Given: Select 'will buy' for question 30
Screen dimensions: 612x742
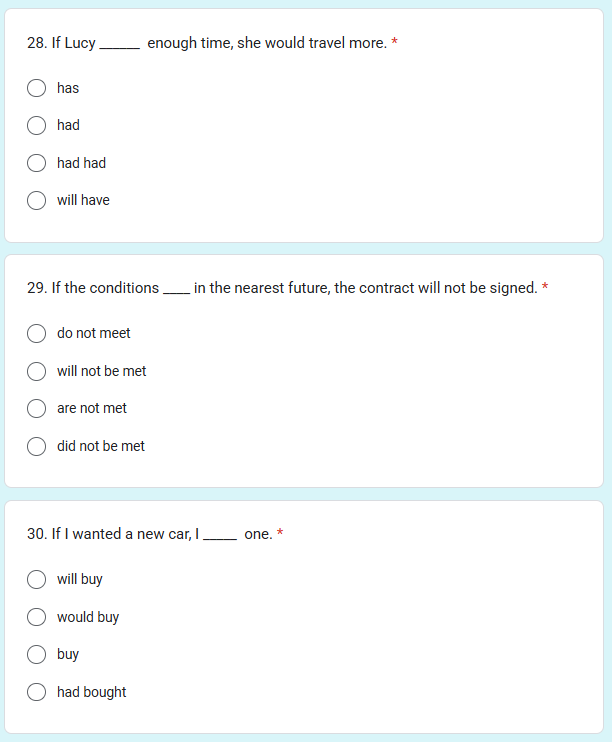Looking at the screenshot, I should pyautogui.click(x=36, y=579).
